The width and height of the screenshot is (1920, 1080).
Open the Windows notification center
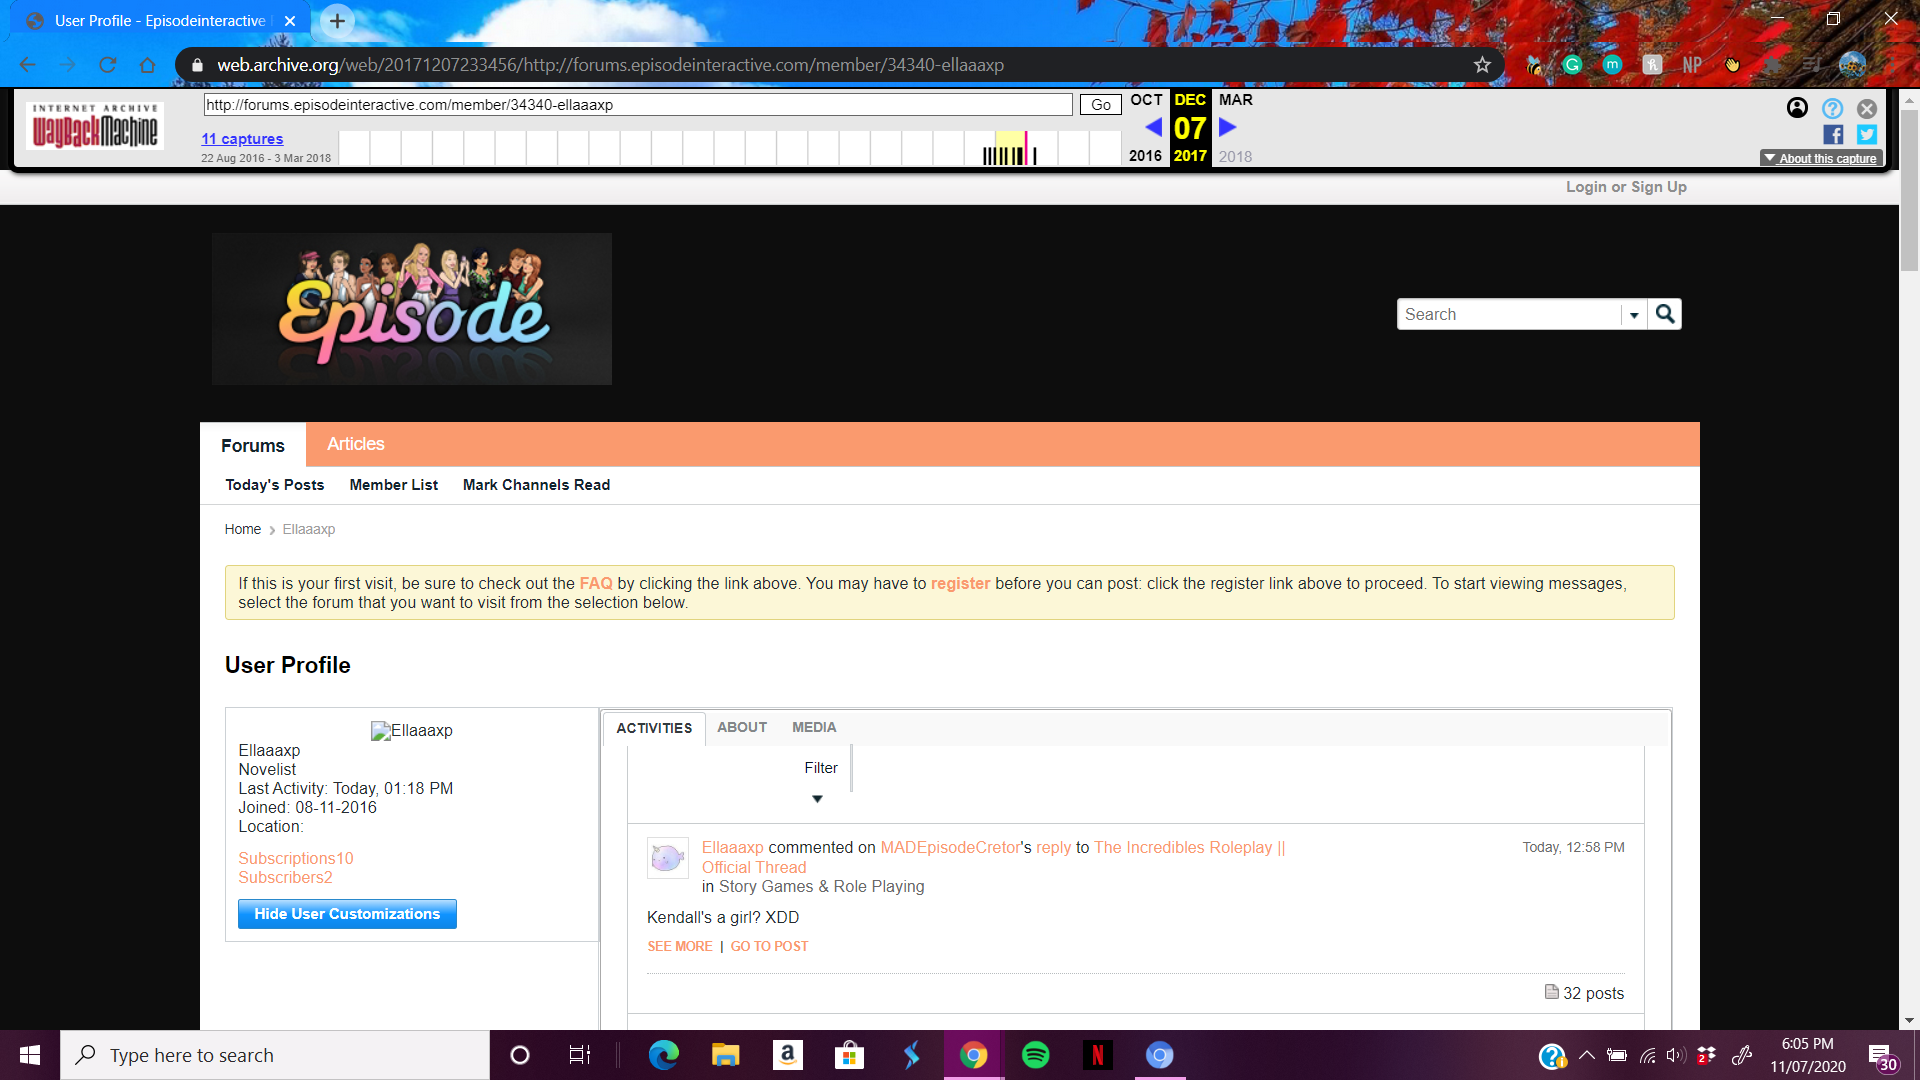1881,1055
